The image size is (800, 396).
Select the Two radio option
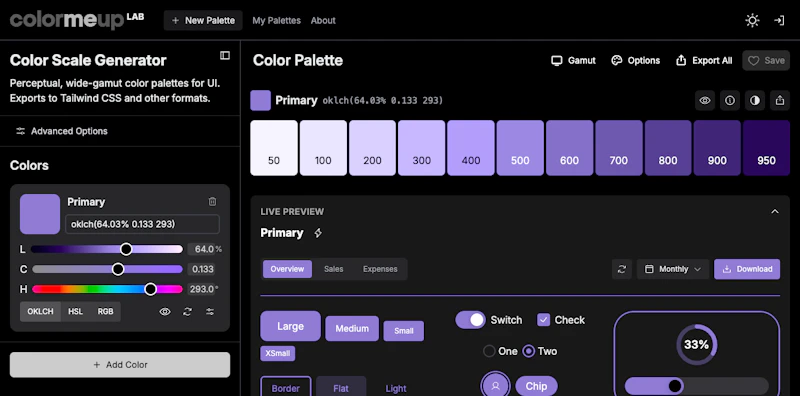(x=529, y=351)
